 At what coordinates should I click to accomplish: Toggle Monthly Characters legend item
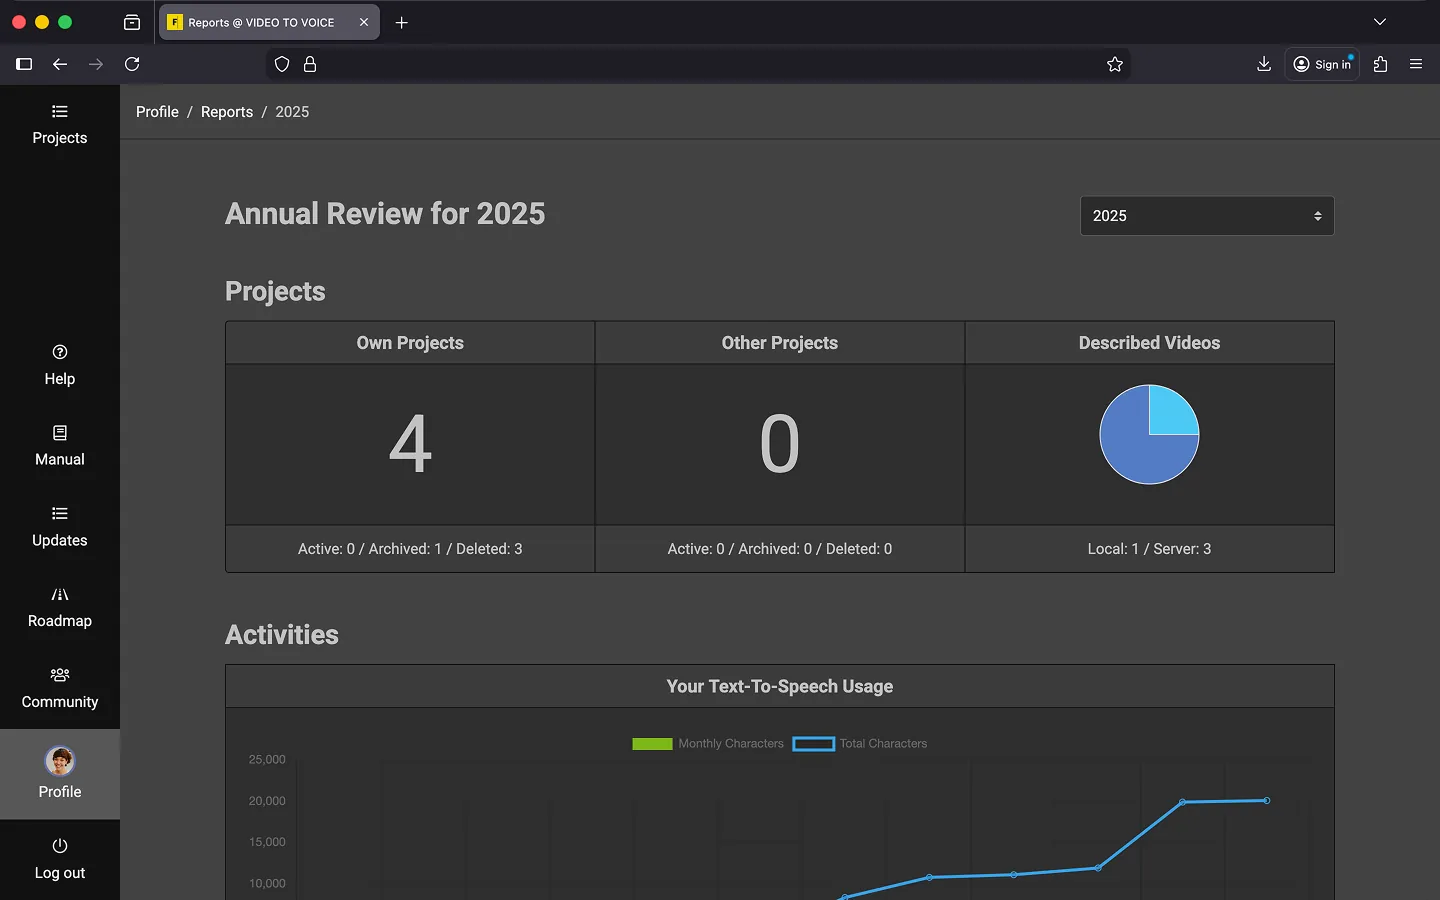coord(708,744)
